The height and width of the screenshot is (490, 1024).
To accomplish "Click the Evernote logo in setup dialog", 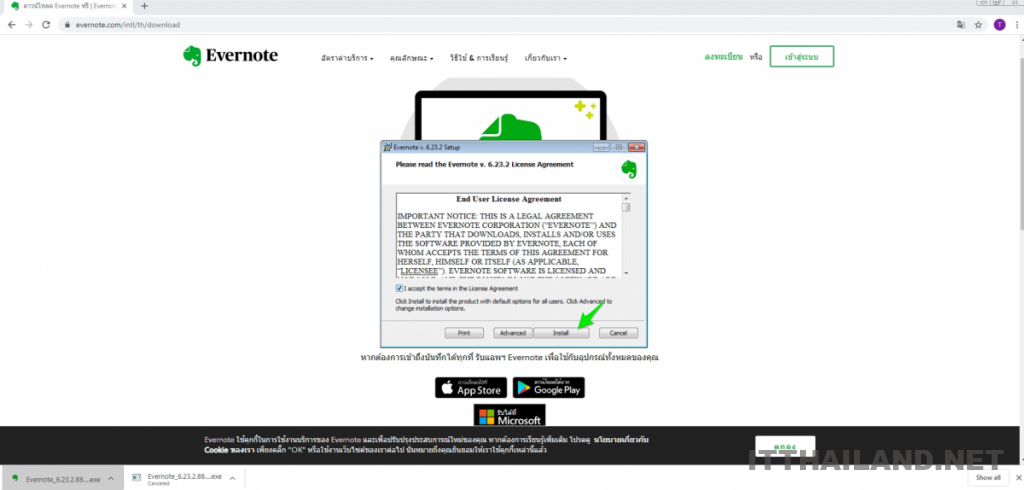I will pyautogui.click(x=628, y=169).
